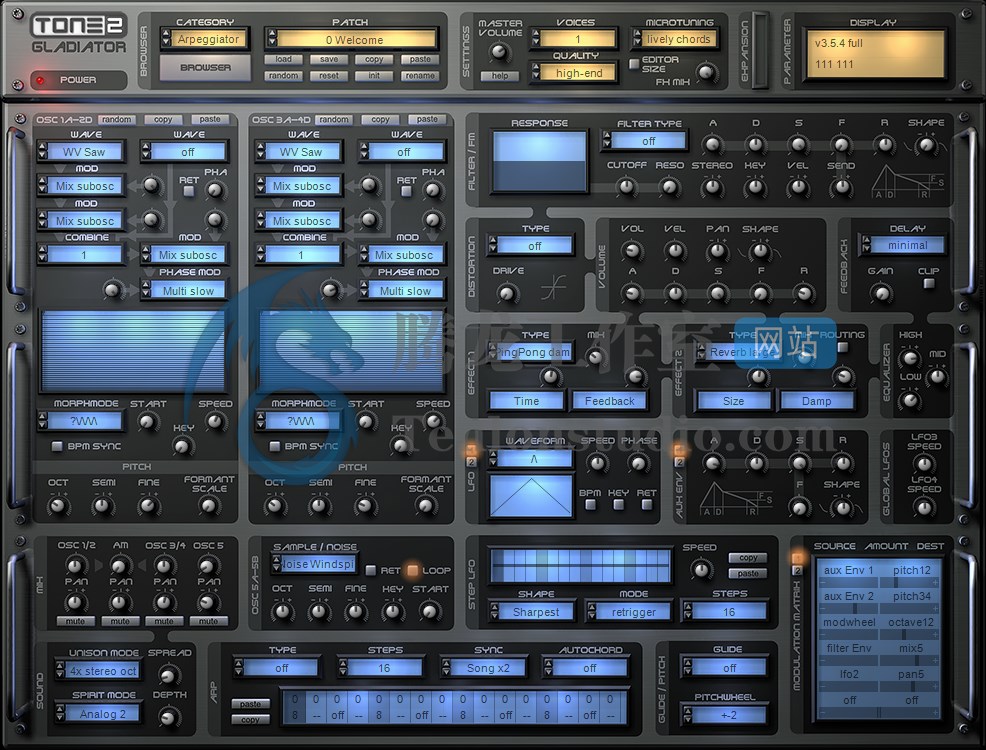
Task: Open the Filter Type dropdown
Action: [649, 141]
